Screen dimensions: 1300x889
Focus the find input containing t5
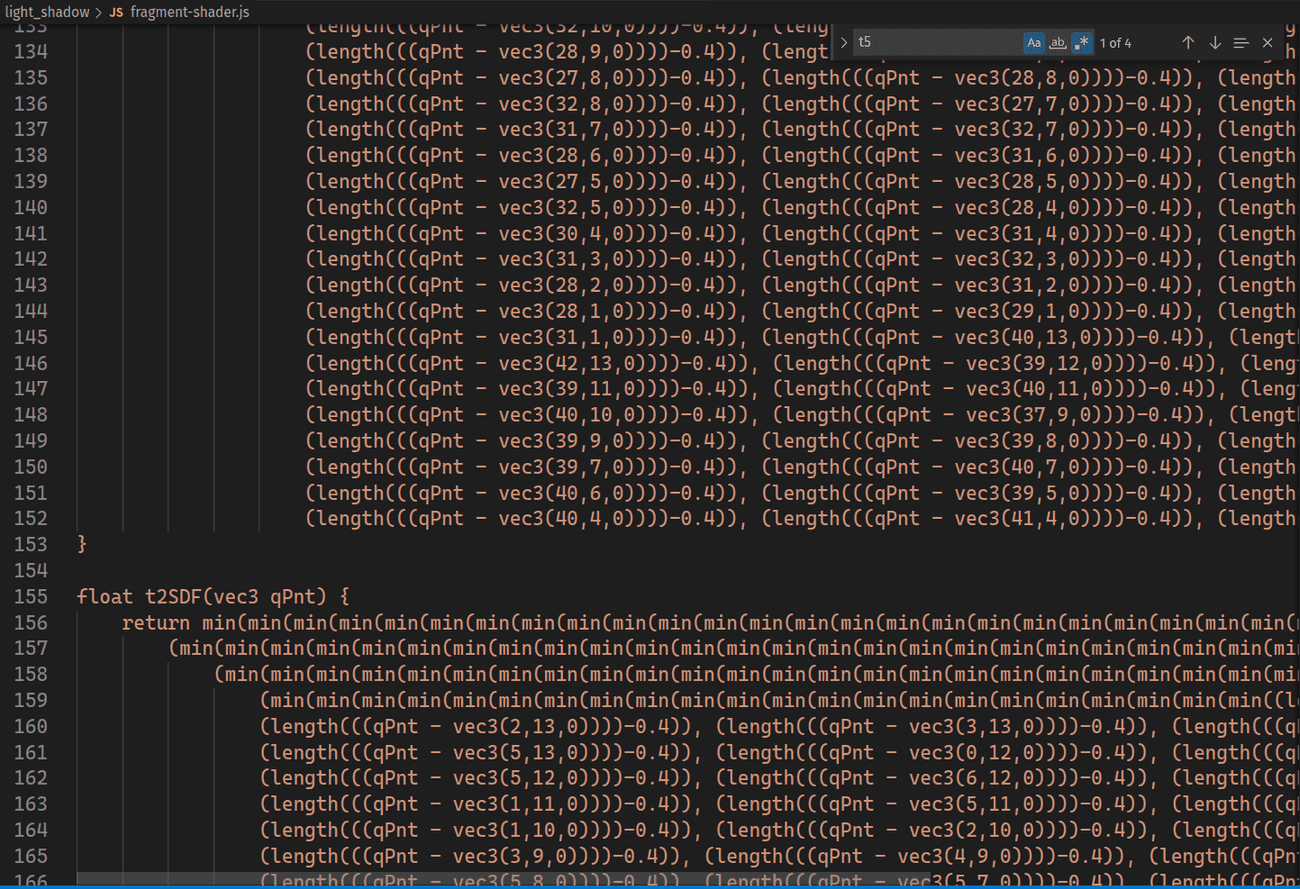point(935,43)
